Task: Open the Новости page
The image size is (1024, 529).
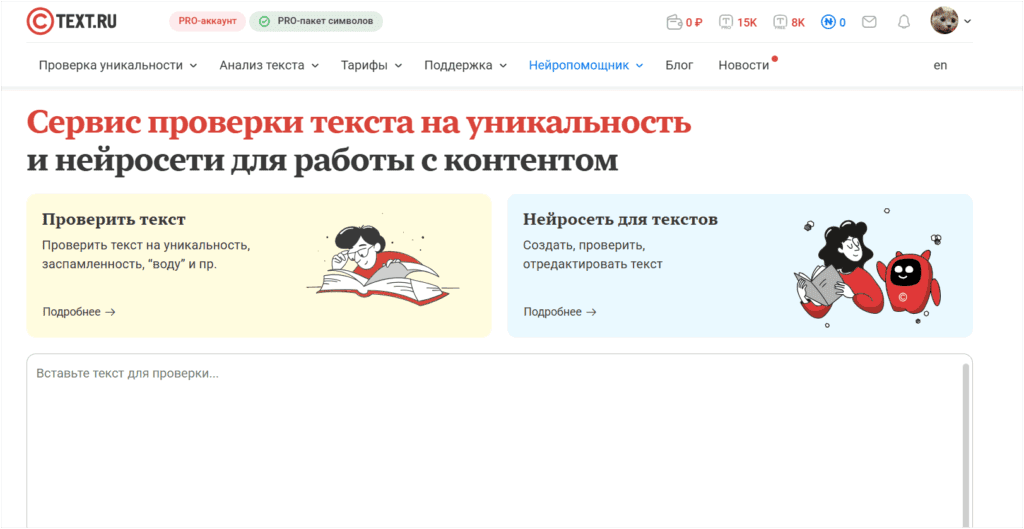Action: coord(743,65)
